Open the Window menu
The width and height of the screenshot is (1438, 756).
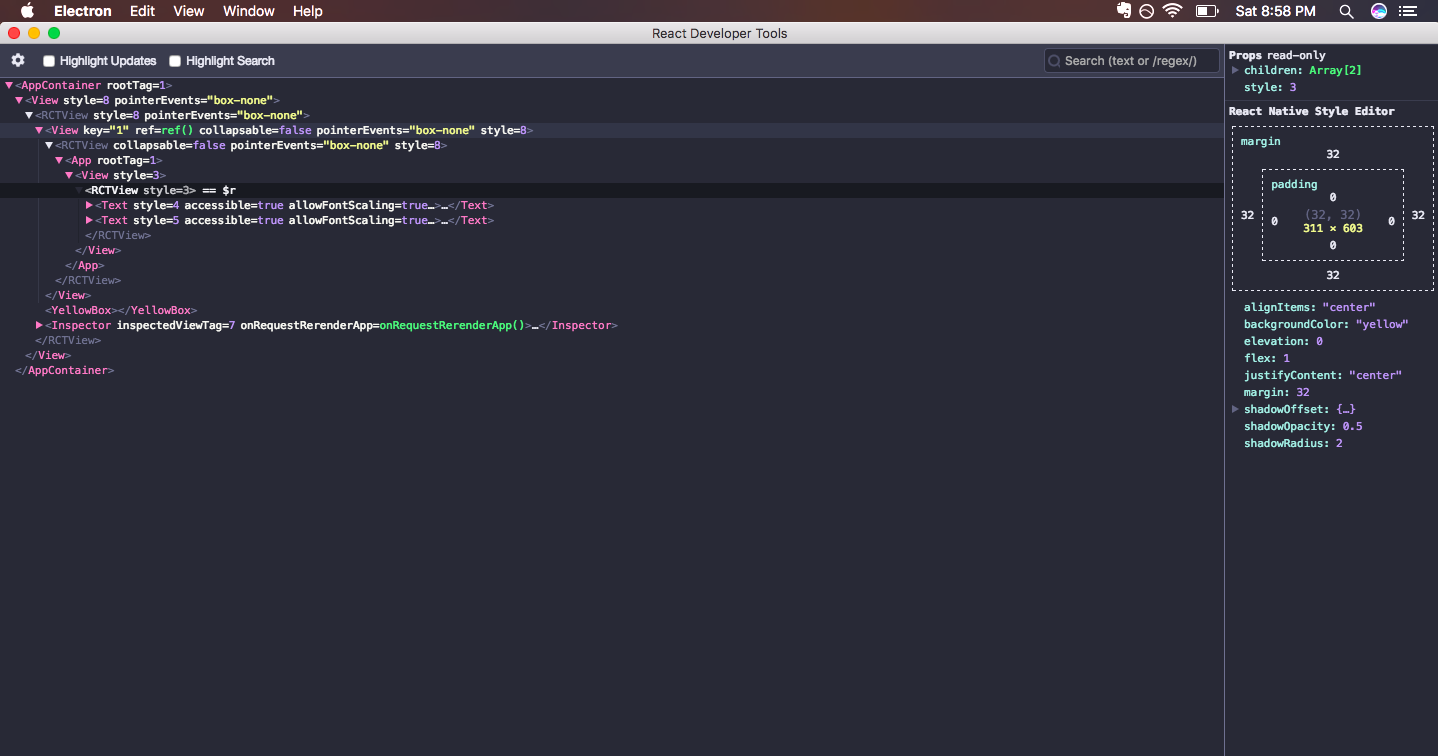point(248,11)
